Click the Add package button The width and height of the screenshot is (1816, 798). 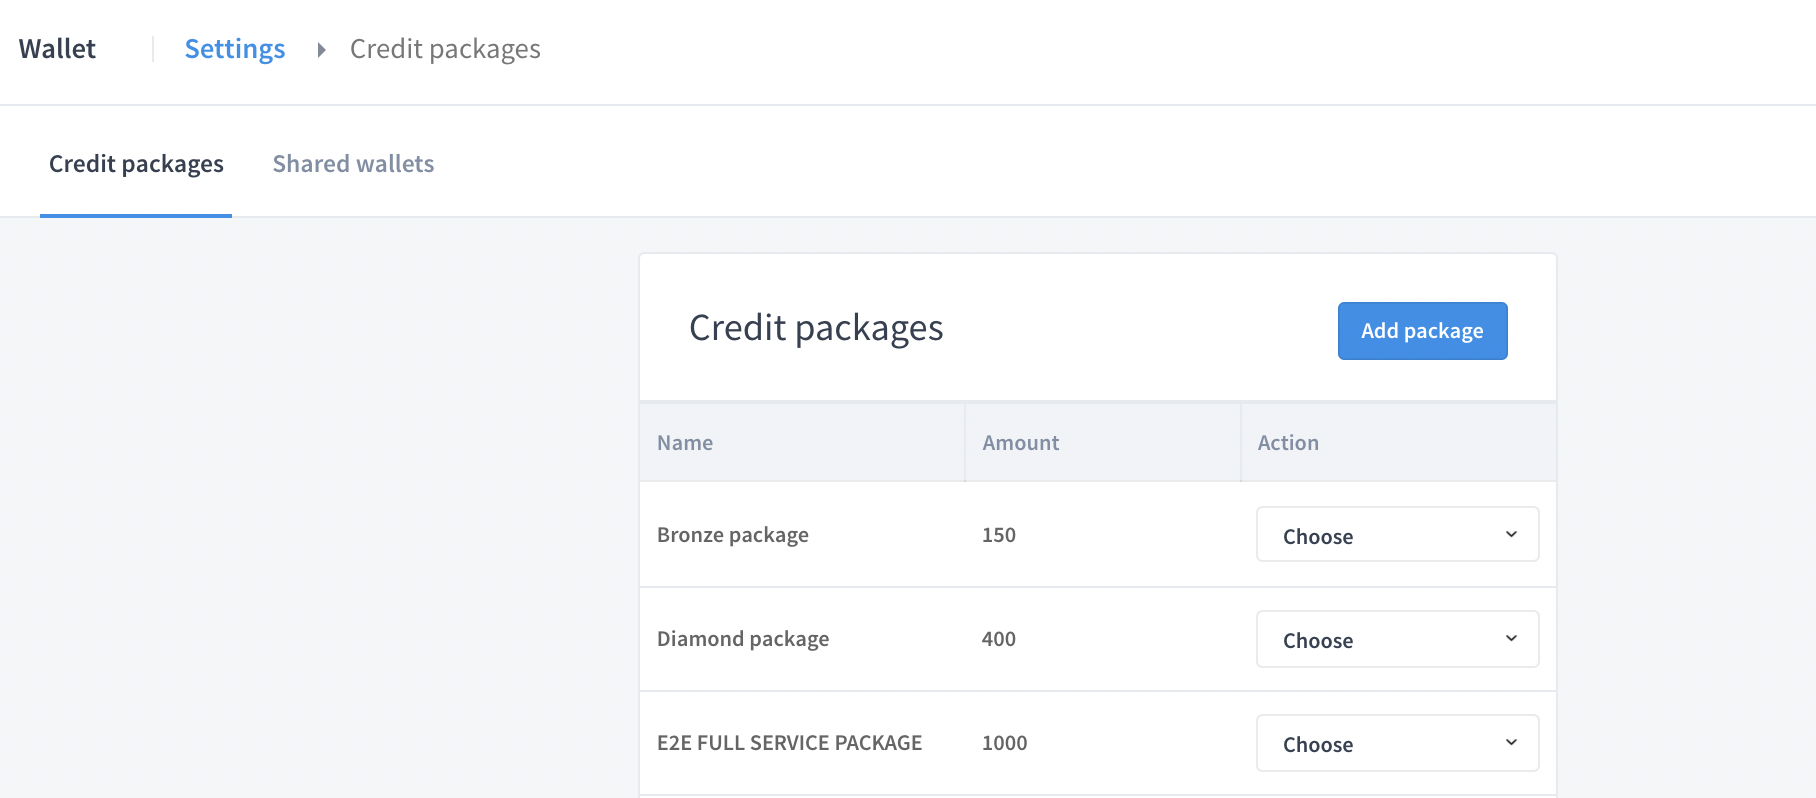(1422, 331)
